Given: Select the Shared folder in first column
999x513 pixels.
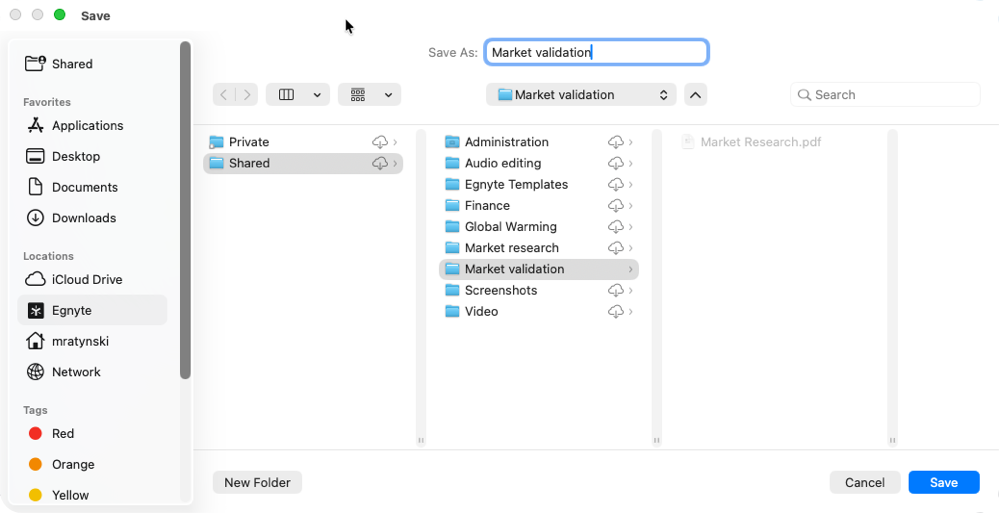Looking at the screenshot, I should click(x=303, y=163).
